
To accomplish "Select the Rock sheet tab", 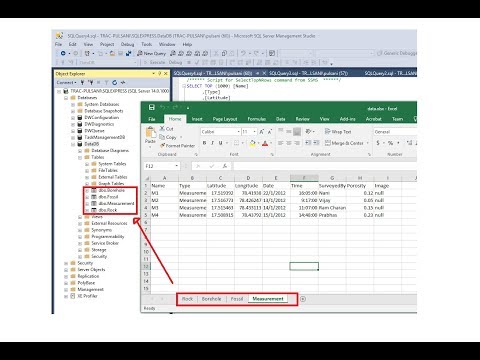I will [x=187, y=299].
